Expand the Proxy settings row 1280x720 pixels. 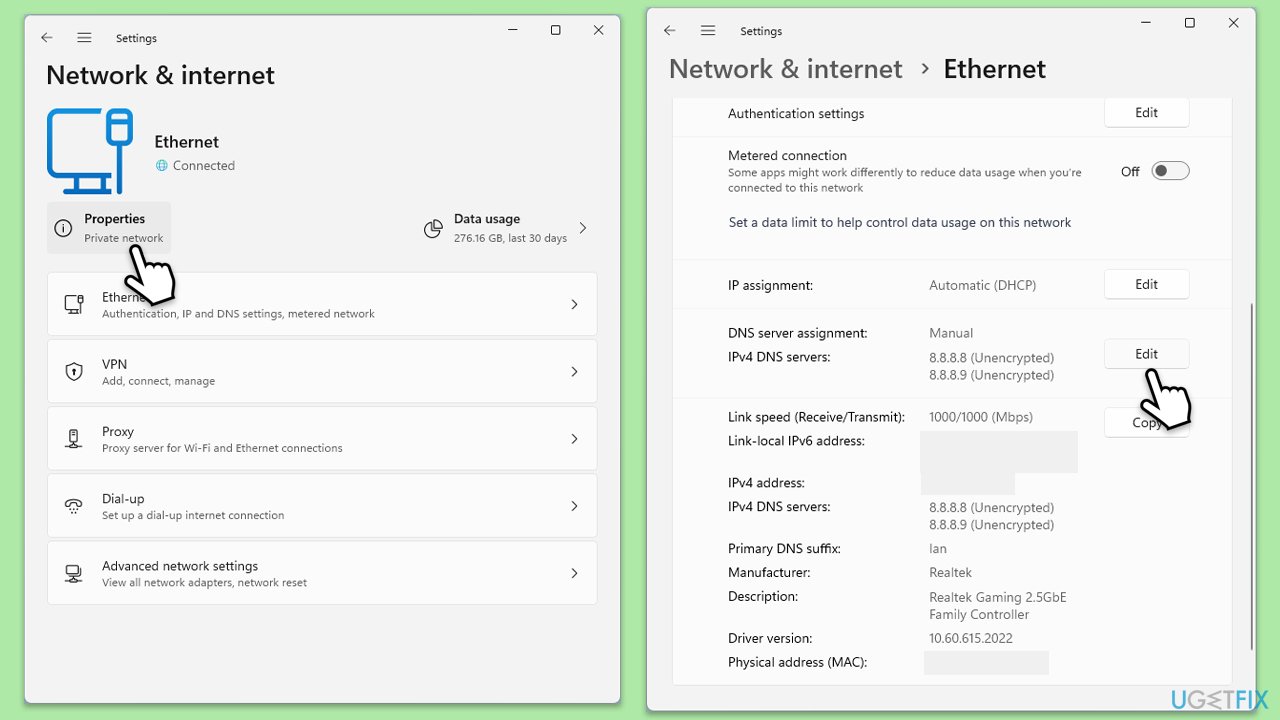pyautogui.click(x=574, y=438)
